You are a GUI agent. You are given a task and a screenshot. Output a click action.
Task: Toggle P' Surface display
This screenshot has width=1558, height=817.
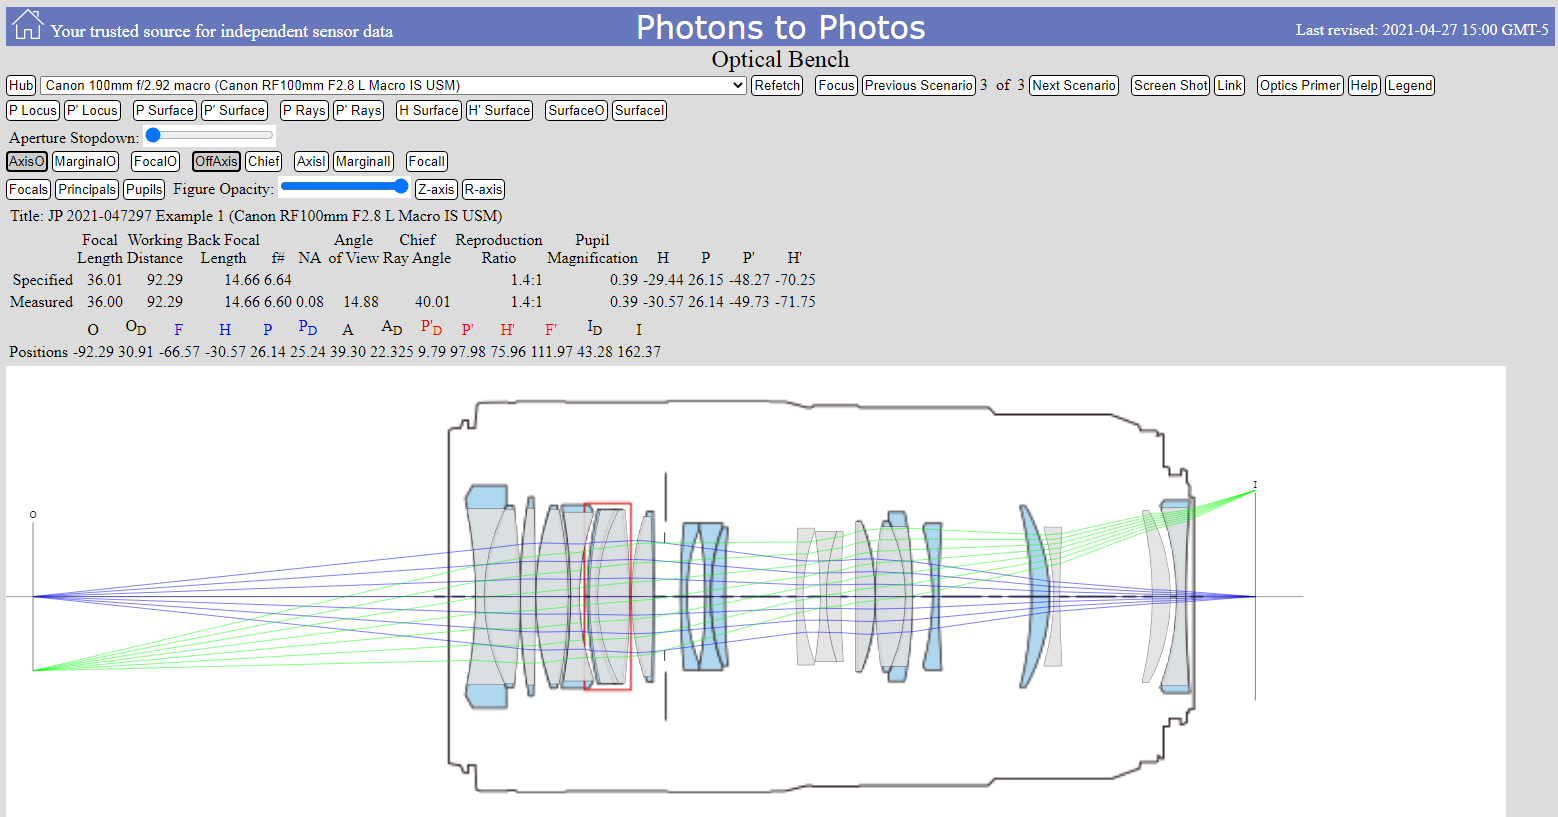235,111
